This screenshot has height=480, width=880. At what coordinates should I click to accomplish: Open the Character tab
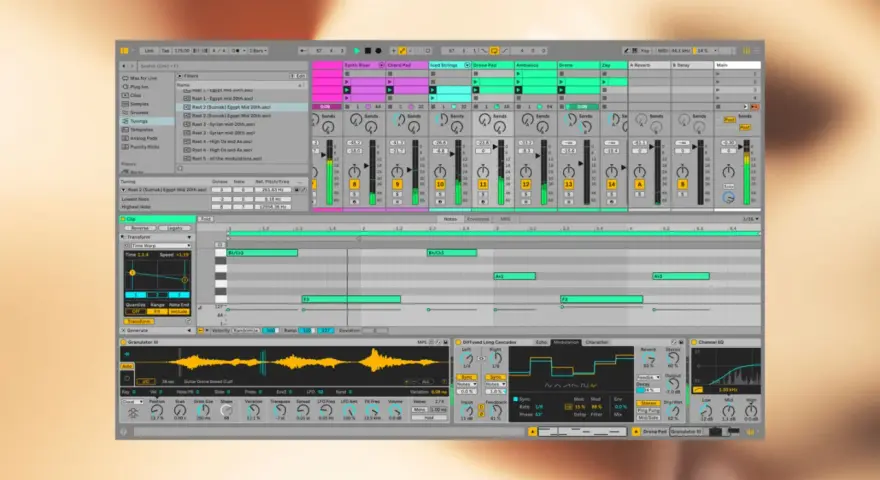click(x=596, y=342)
